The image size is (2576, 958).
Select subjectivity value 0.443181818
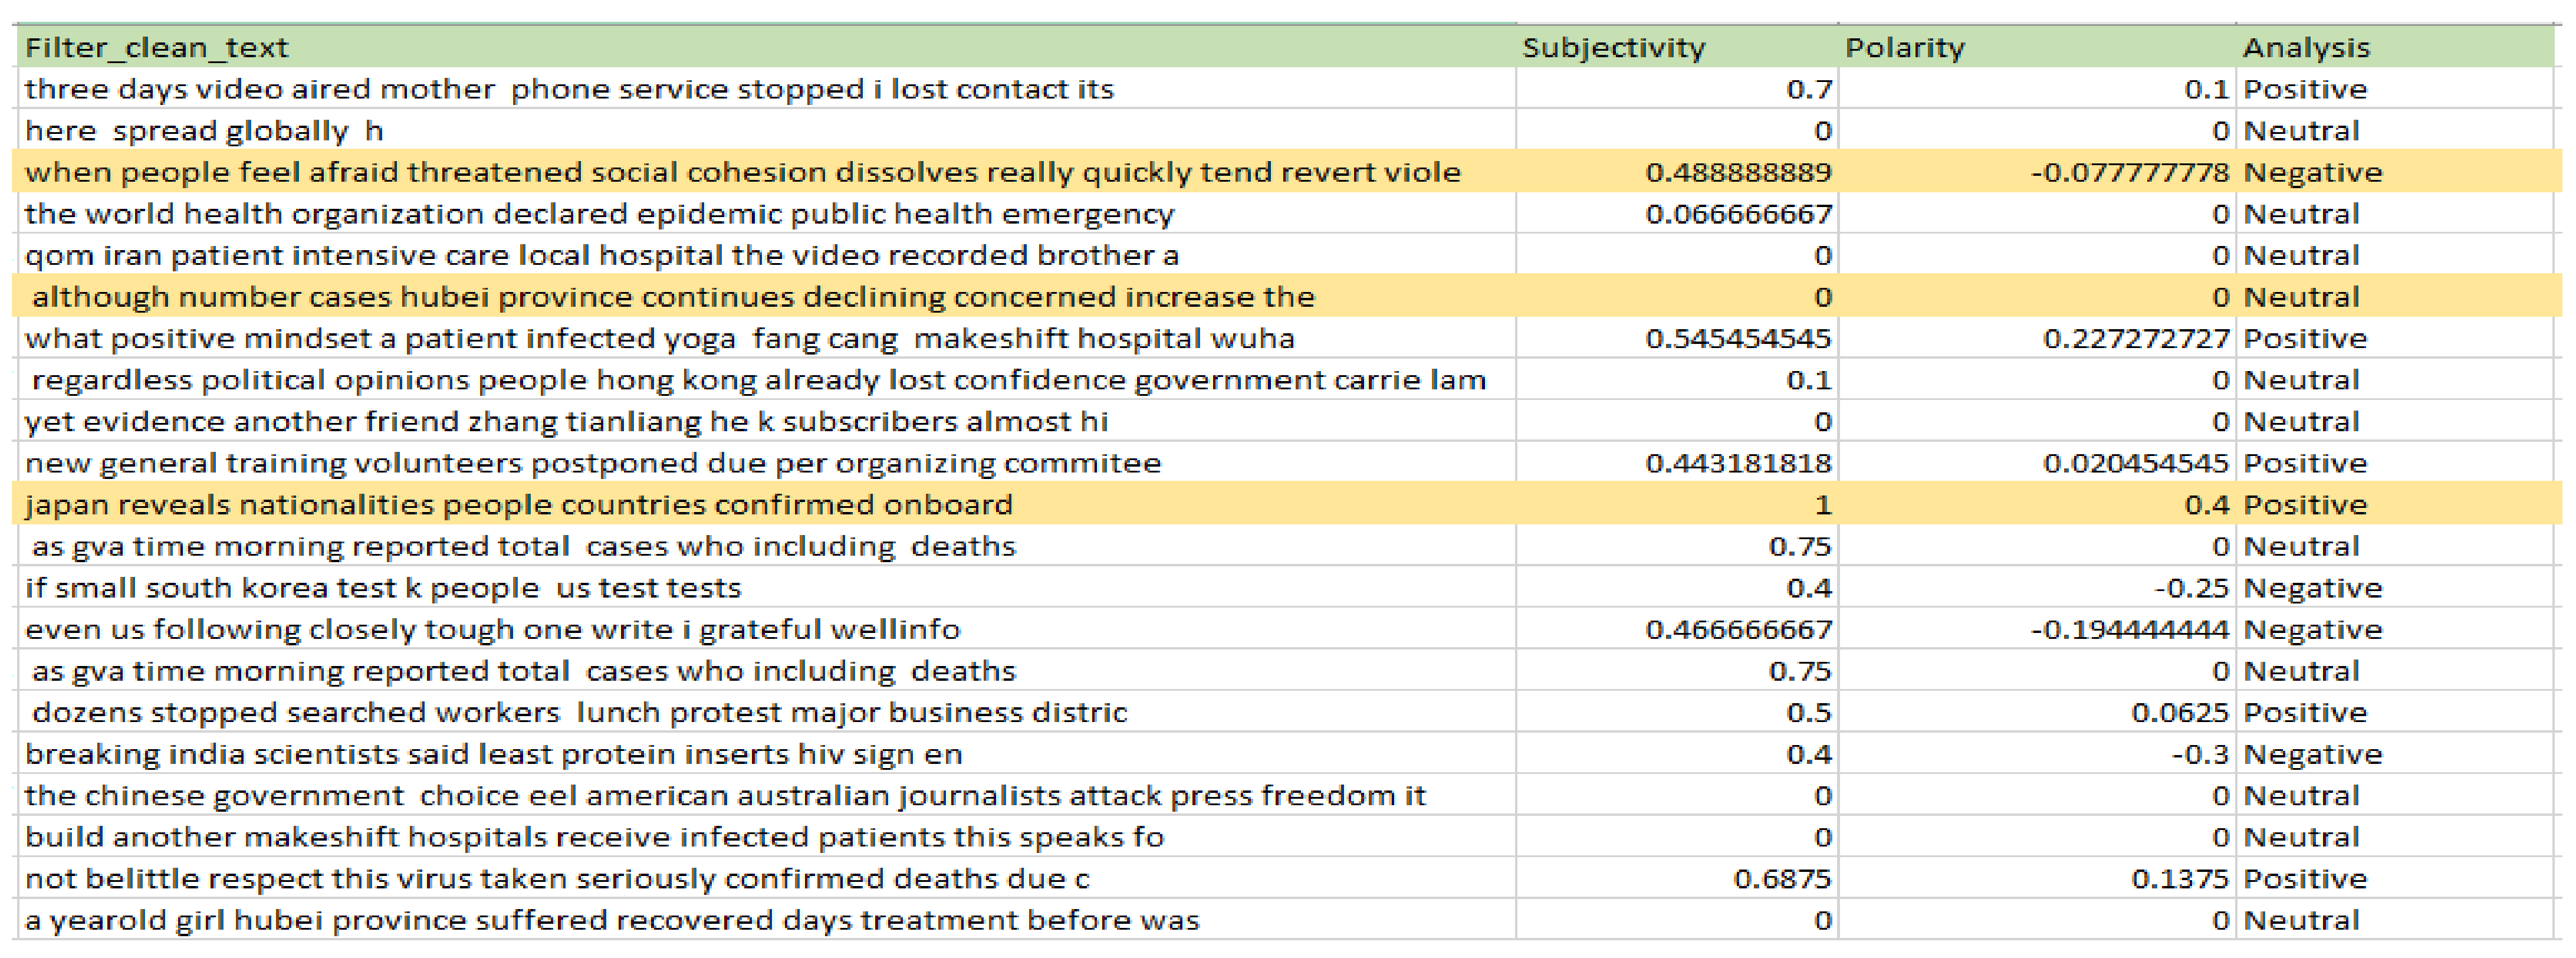(1738, 463)
